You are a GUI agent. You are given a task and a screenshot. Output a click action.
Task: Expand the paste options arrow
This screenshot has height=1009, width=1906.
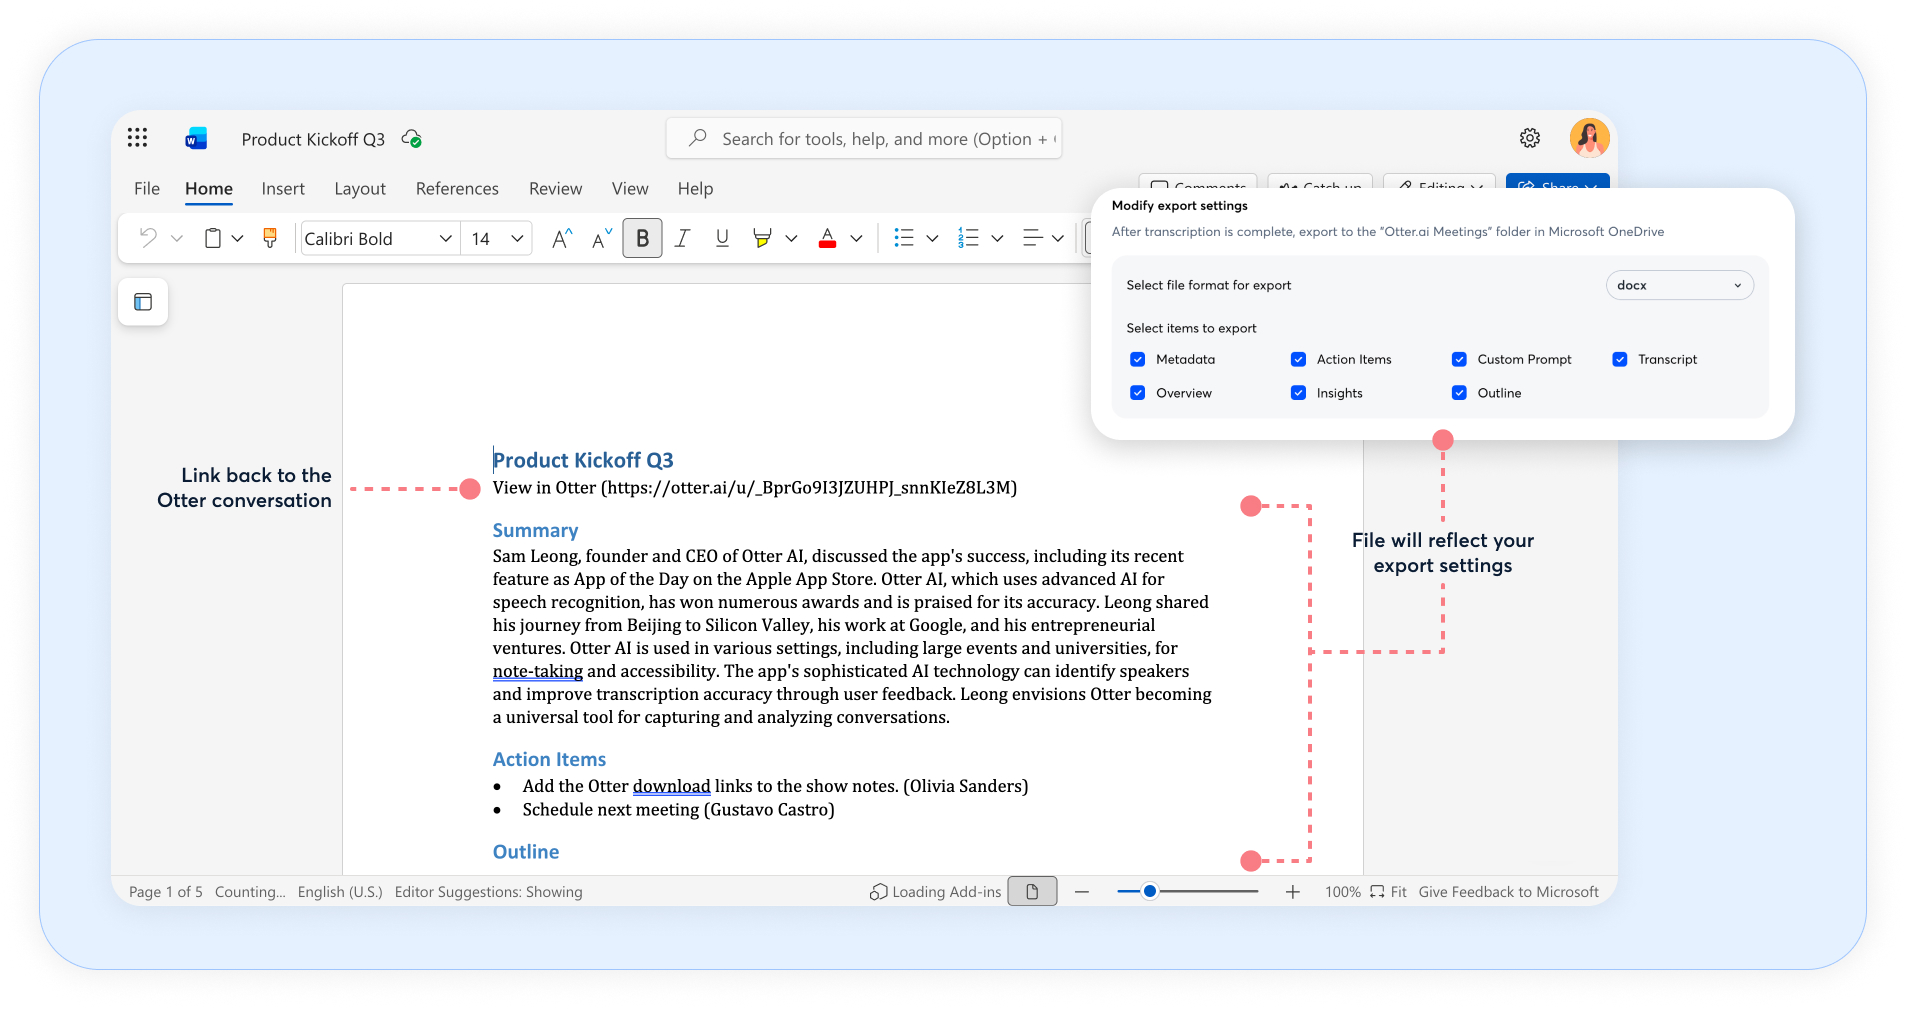tap(237, 238)
